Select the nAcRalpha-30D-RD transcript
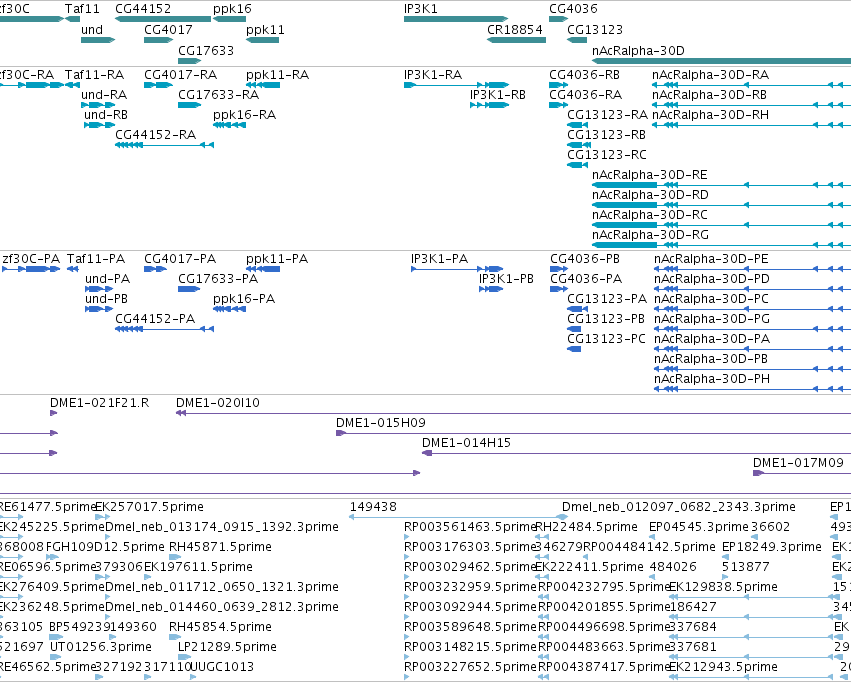Viewport: 851px width, 682px height. [x=721, y=205]
